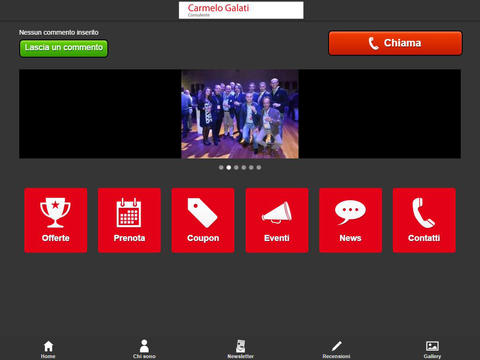Open the Coupon tag tile
Image resolution: width=480 pixels, height=360 pixels.
[x=203, y=220]
